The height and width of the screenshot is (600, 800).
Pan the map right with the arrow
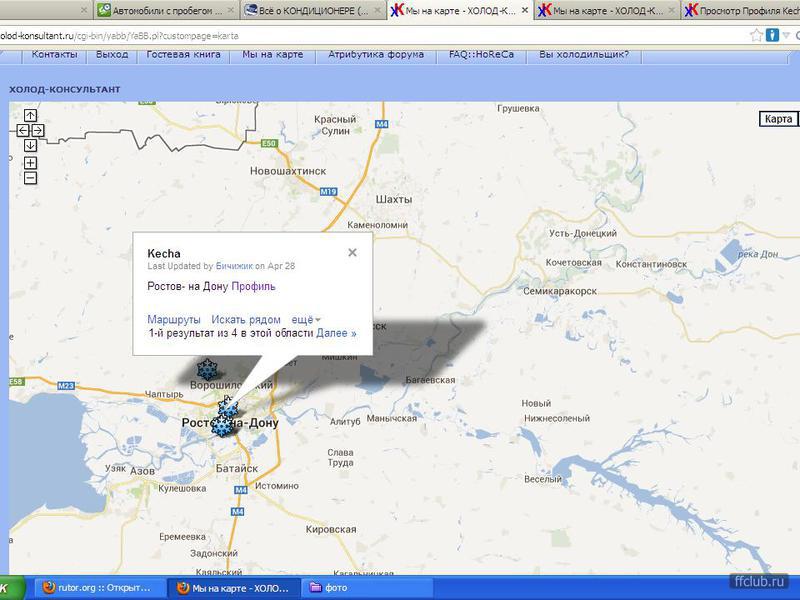point(39,131)
